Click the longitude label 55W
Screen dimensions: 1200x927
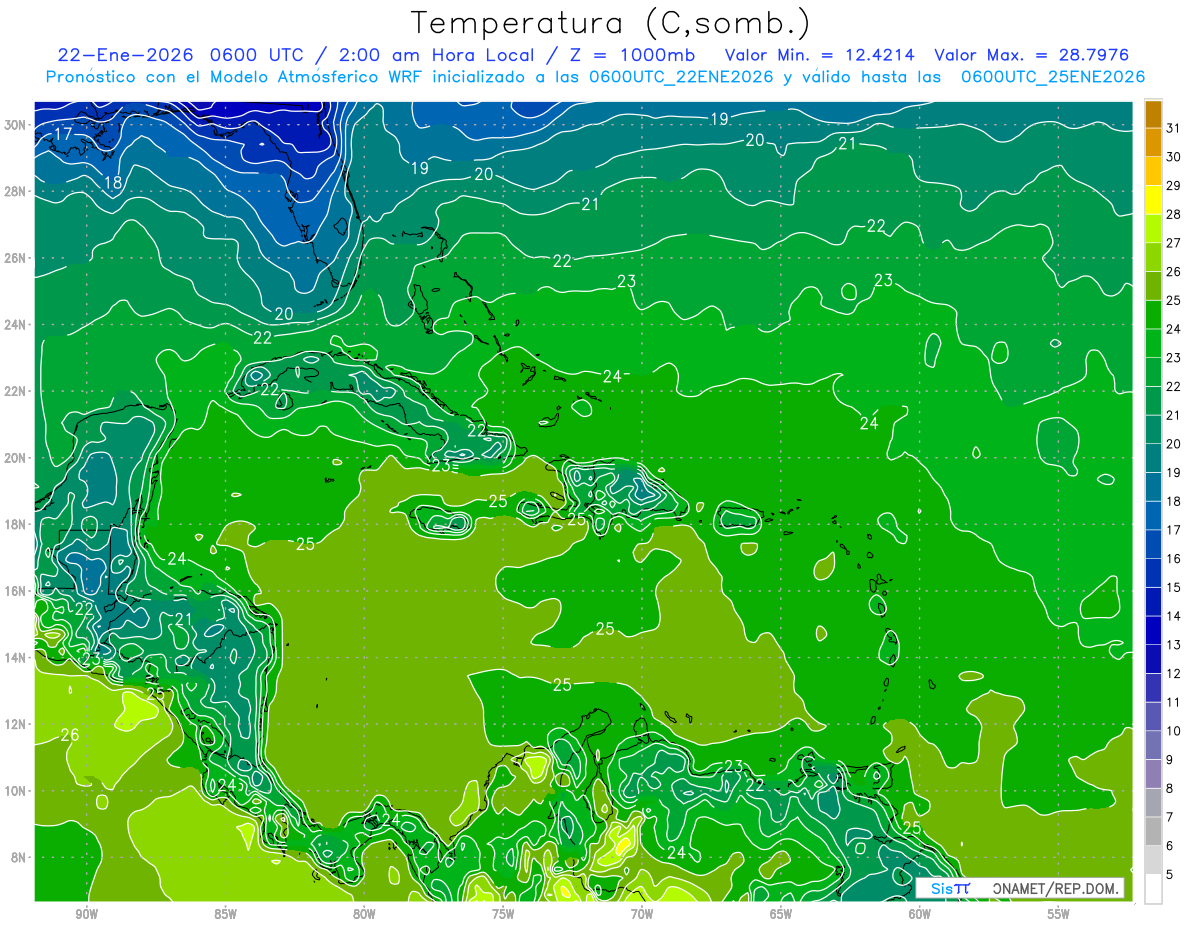point(1058,914)
